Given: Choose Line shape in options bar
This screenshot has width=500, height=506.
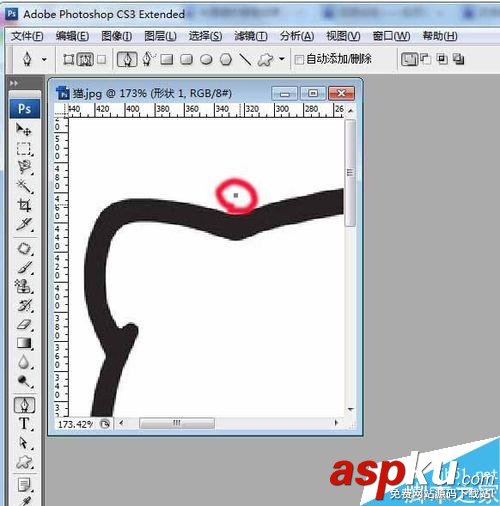Looking at the screenshot, I should click(246, 60).
